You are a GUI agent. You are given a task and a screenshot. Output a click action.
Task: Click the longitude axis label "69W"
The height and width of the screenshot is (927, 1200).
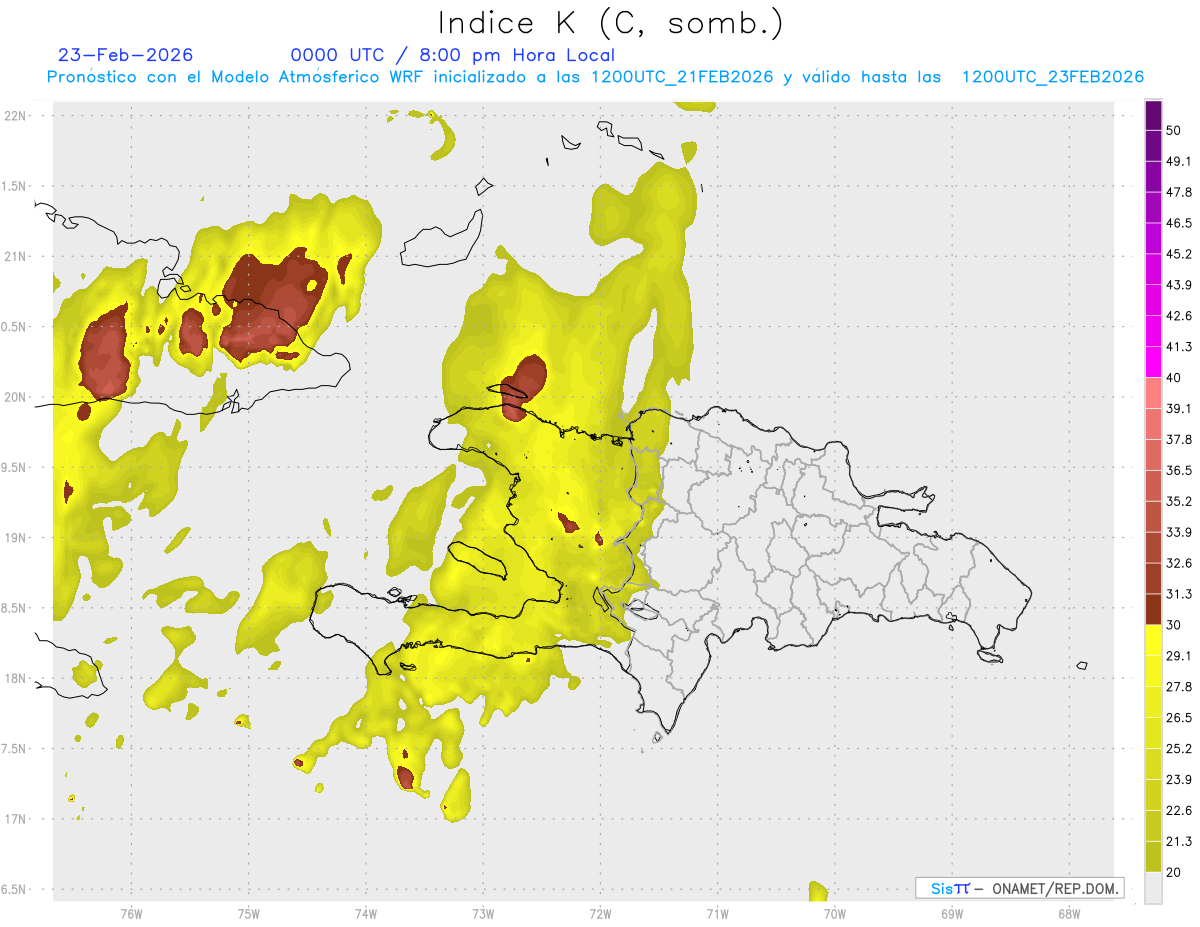(952, 913)
